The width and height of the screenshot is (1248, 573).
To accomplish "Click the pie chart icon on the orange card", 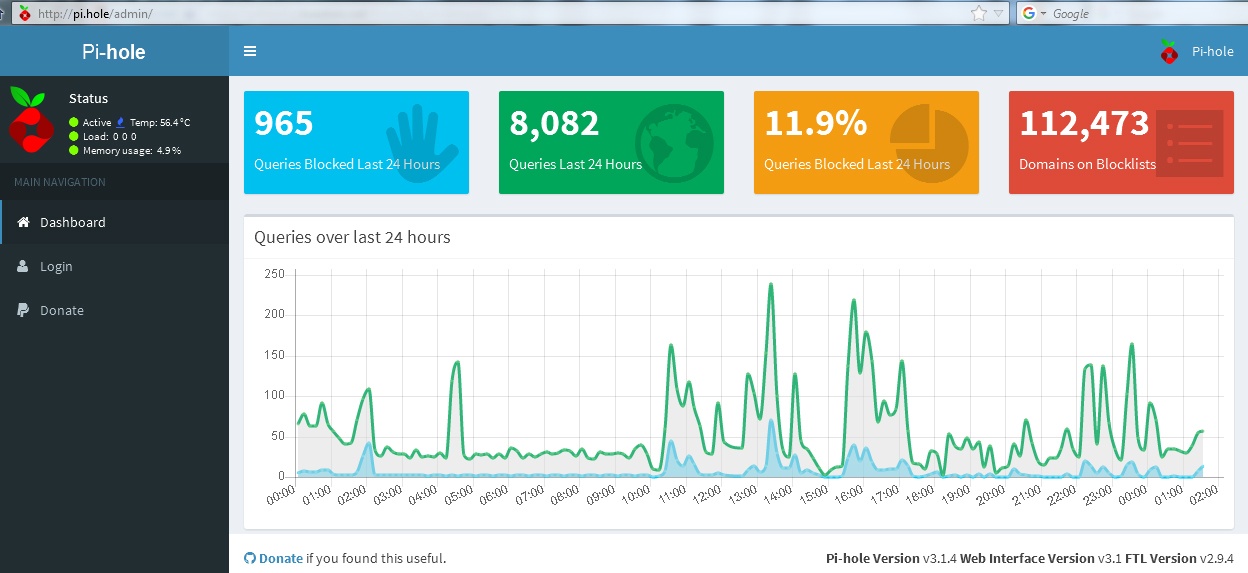I will point(928,143).
